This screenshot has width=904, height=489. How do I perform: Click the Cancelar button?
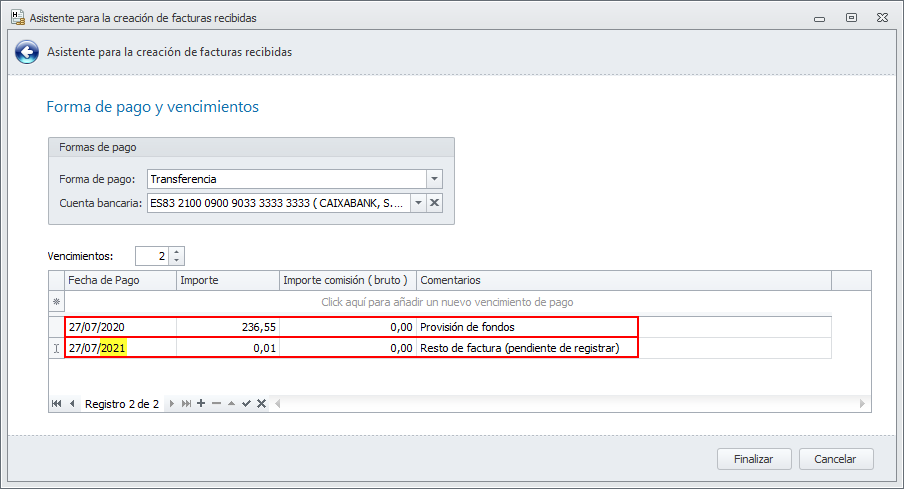coord(836,459)
